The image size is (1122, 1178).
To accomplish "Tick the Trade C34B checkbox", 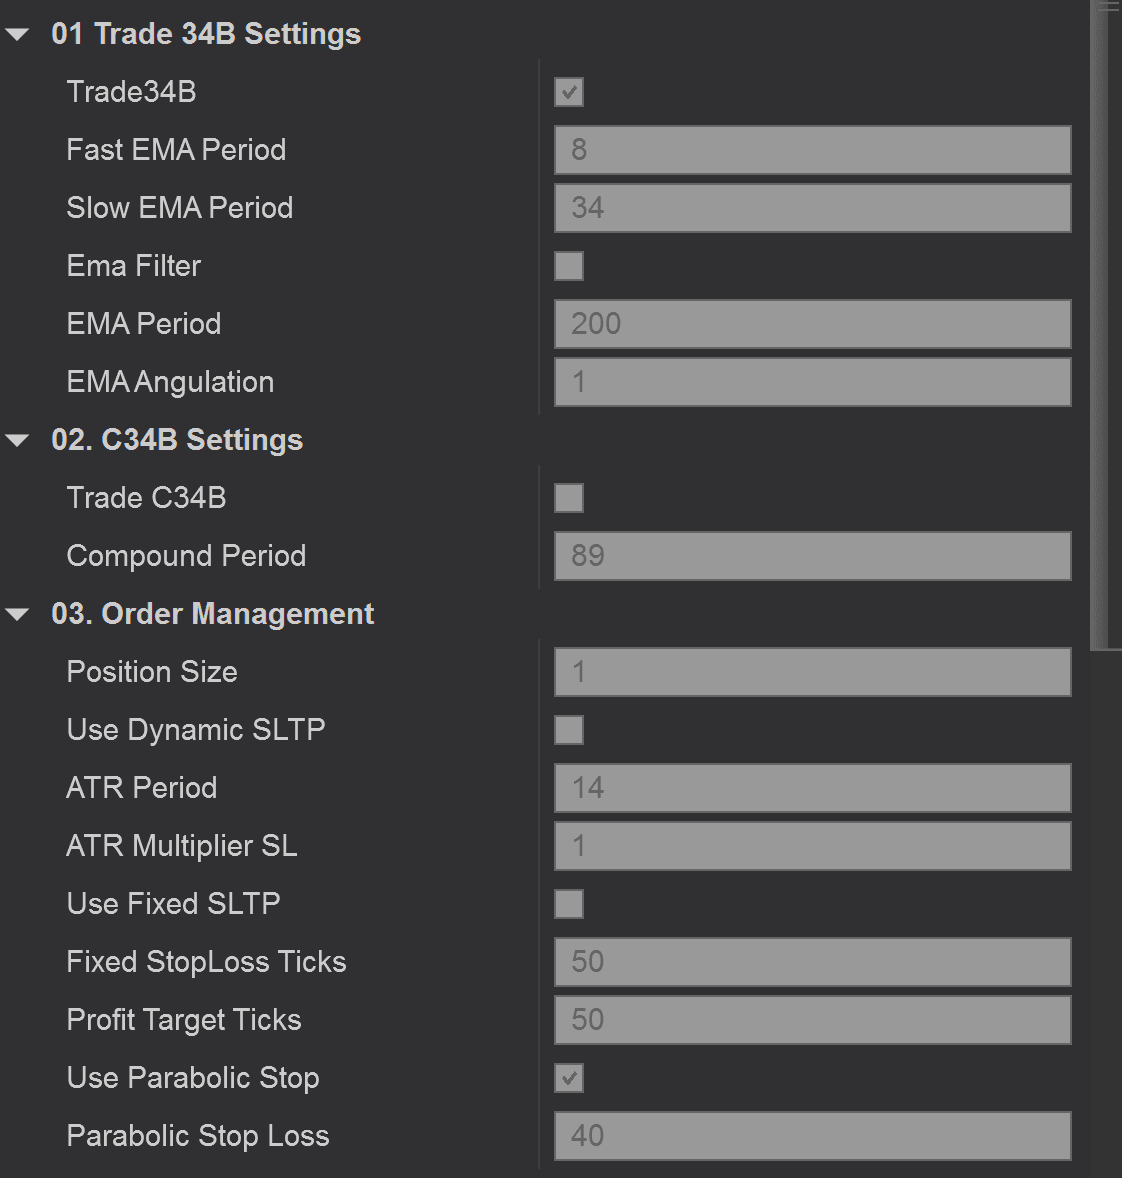I will [569, 499].
